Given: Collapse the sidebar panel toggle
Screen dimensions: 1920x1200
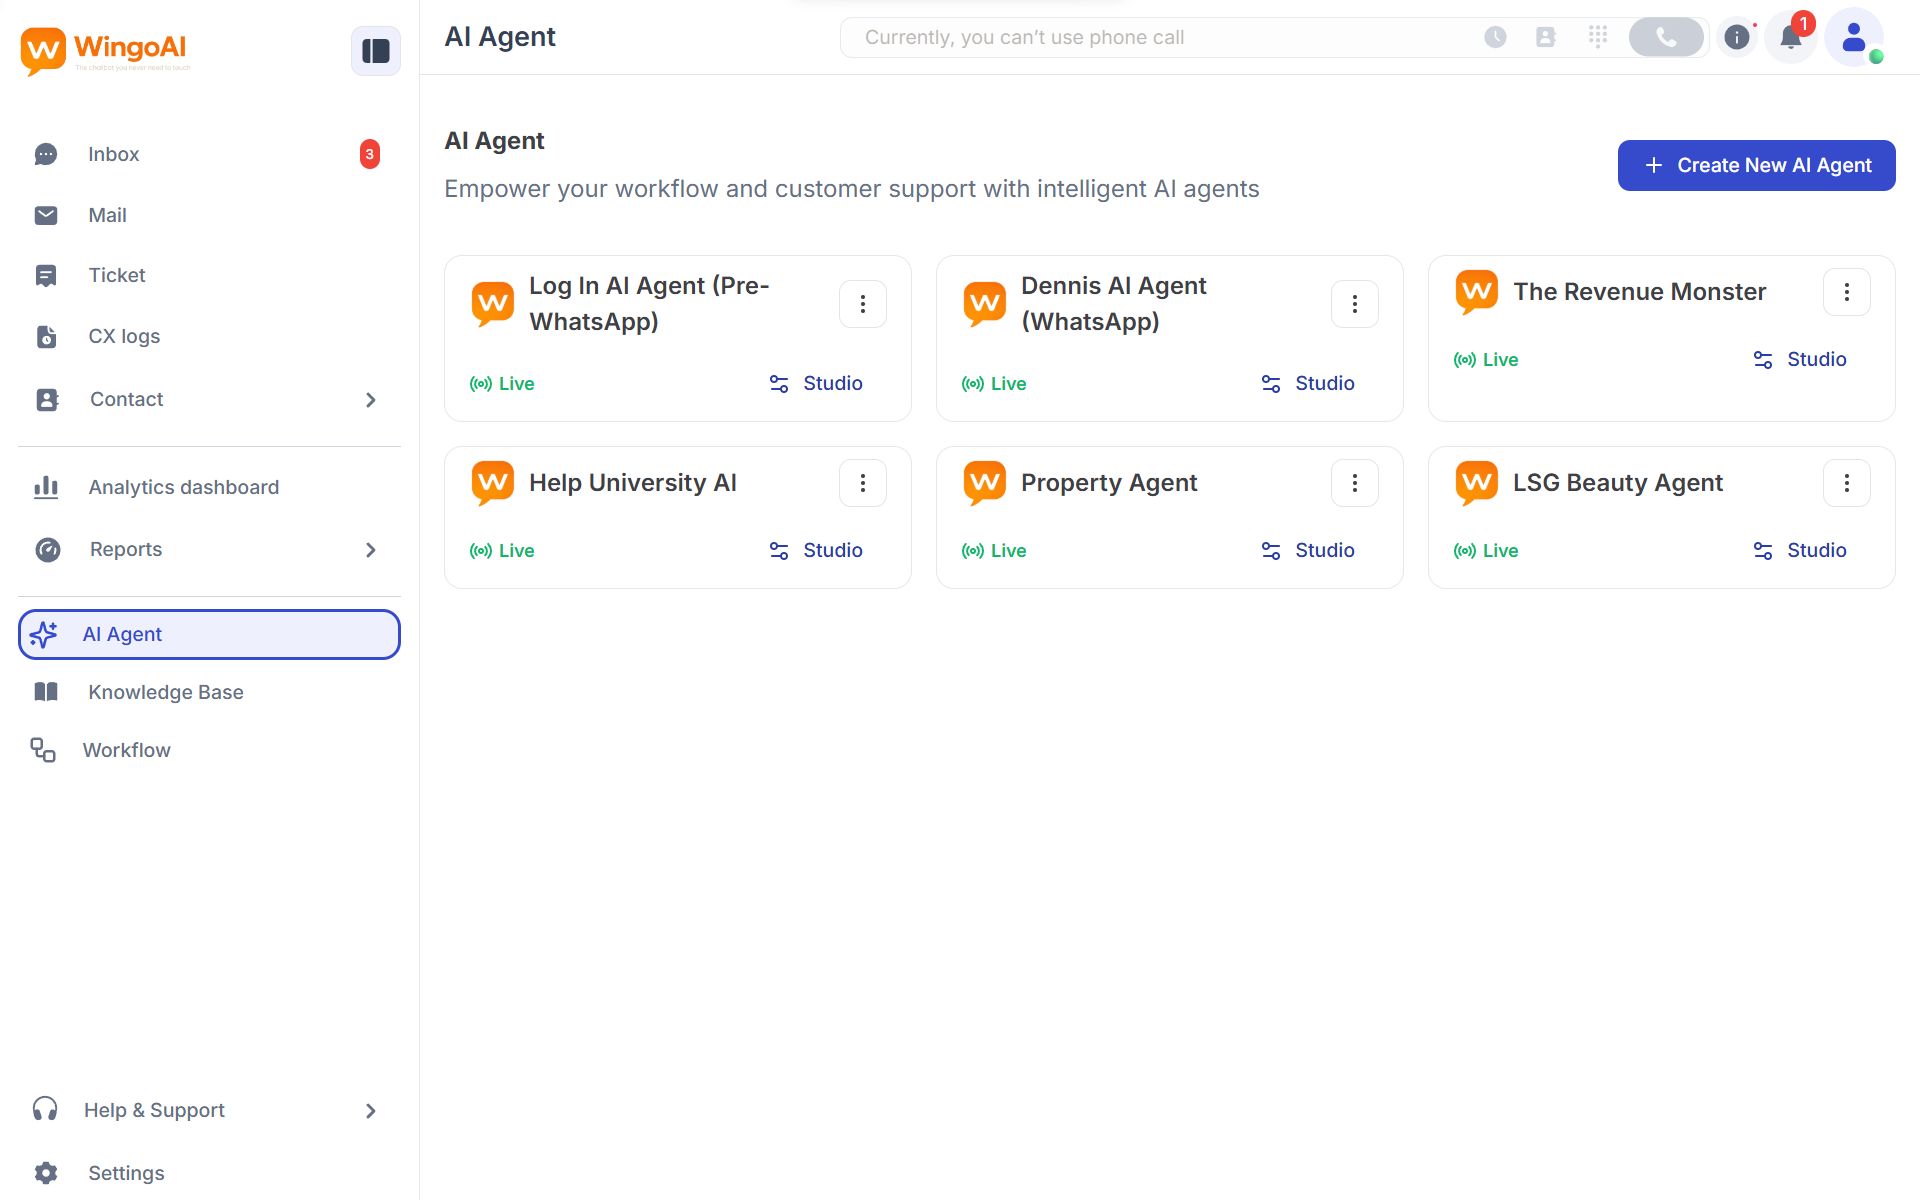Looking at the screenshot, I should (x=375, y=51).
